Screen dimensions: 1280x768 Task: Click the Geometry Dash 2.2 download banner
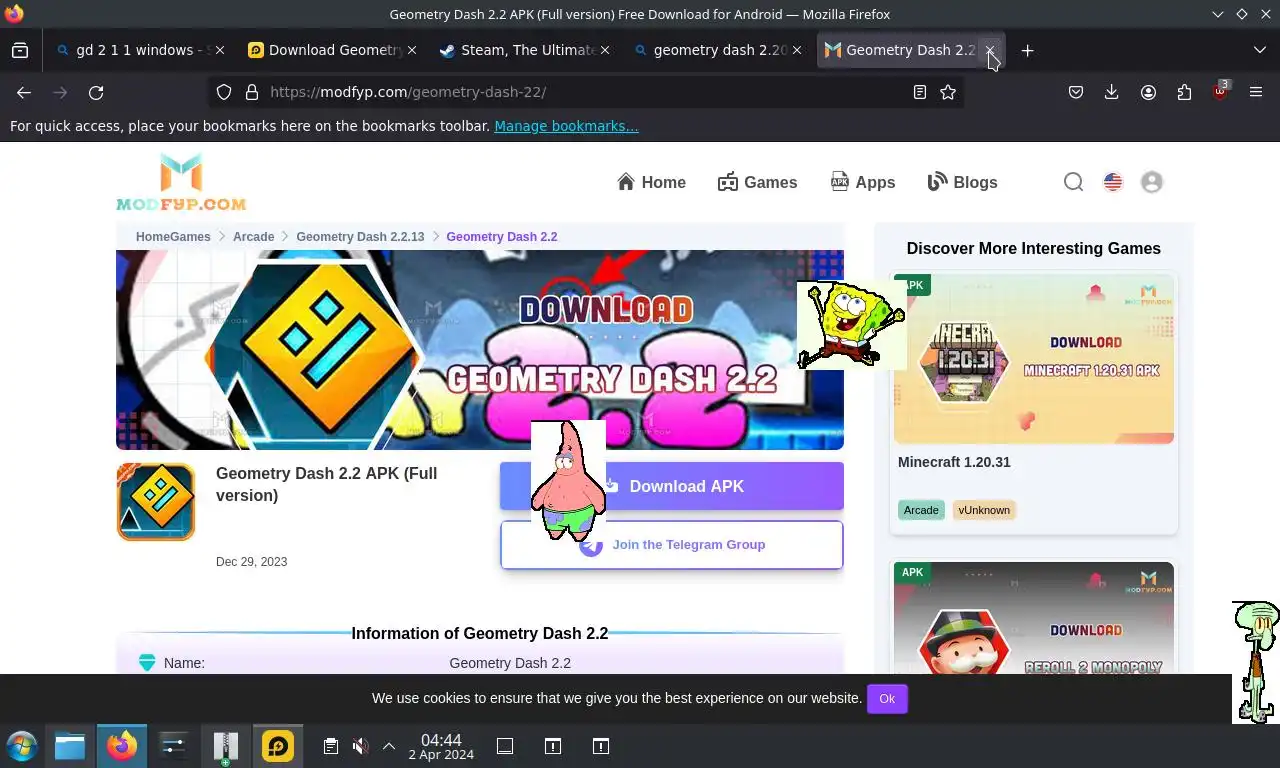tap(480, 350)
